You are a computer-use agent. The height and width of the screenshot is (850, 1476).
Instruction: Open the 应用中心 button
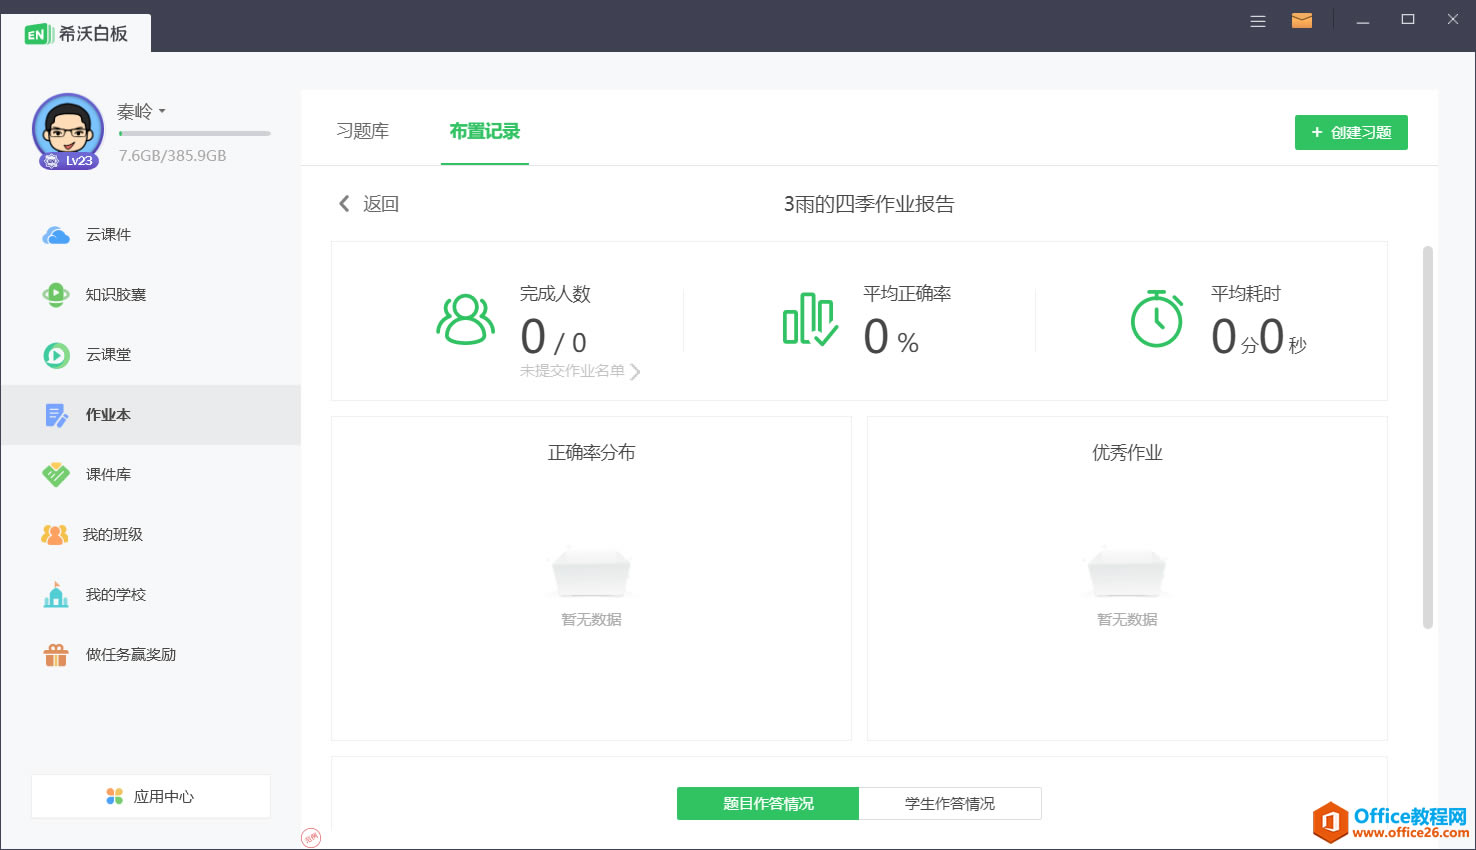[x=151, y=796]
